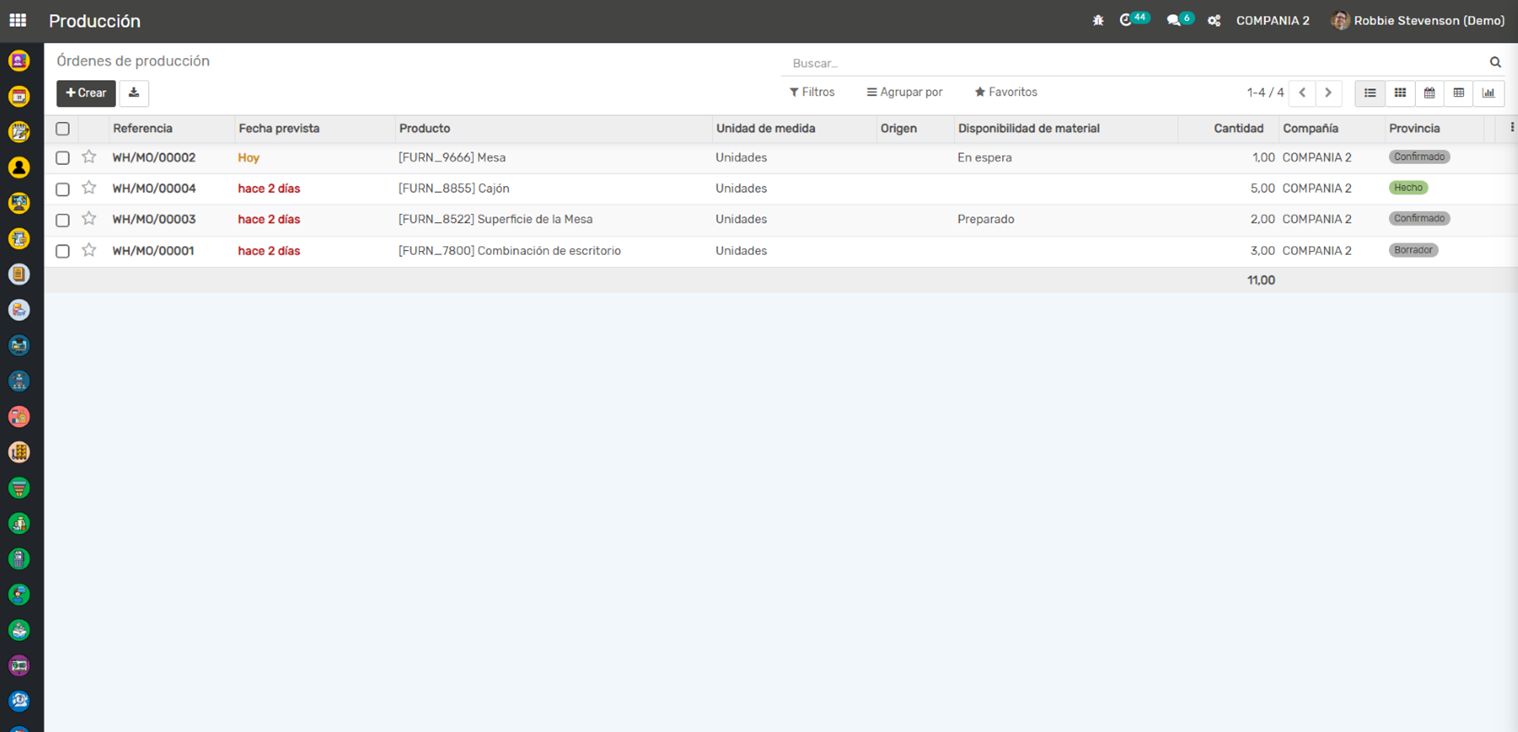Open COMPANIA 2 company switcher

point(1272,21)
